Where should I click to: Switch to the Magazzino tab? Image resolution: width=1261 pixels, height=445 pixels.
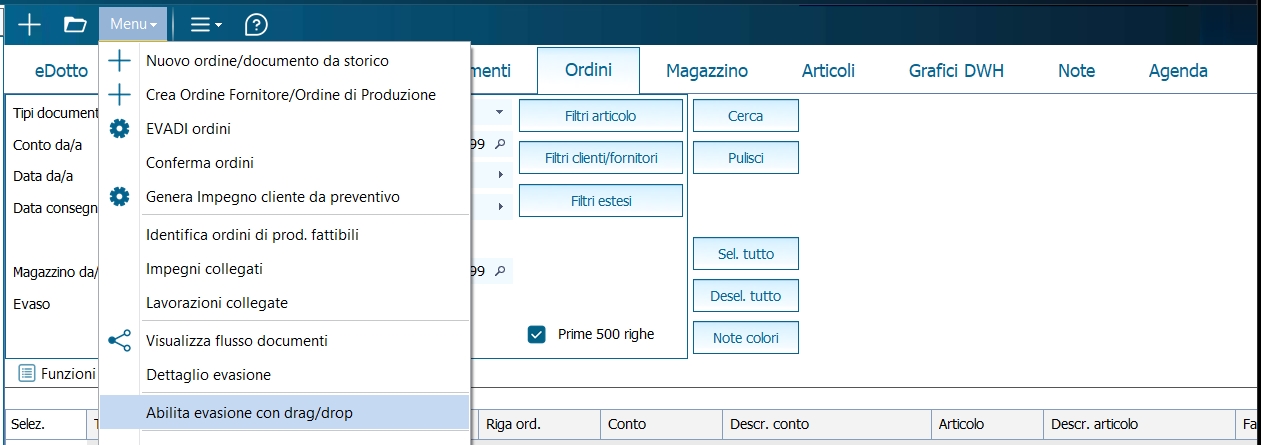pos(707,71)
